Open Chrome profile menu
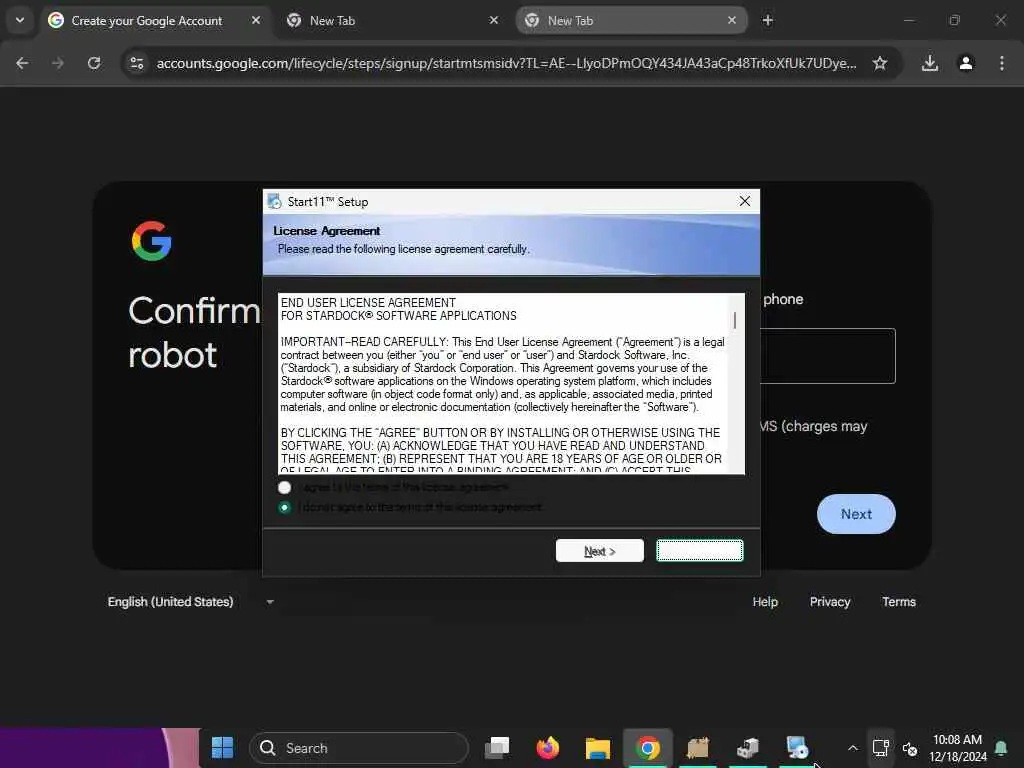Image resolution: width=1024 pixels, height=768 pixels. (966, 63)
